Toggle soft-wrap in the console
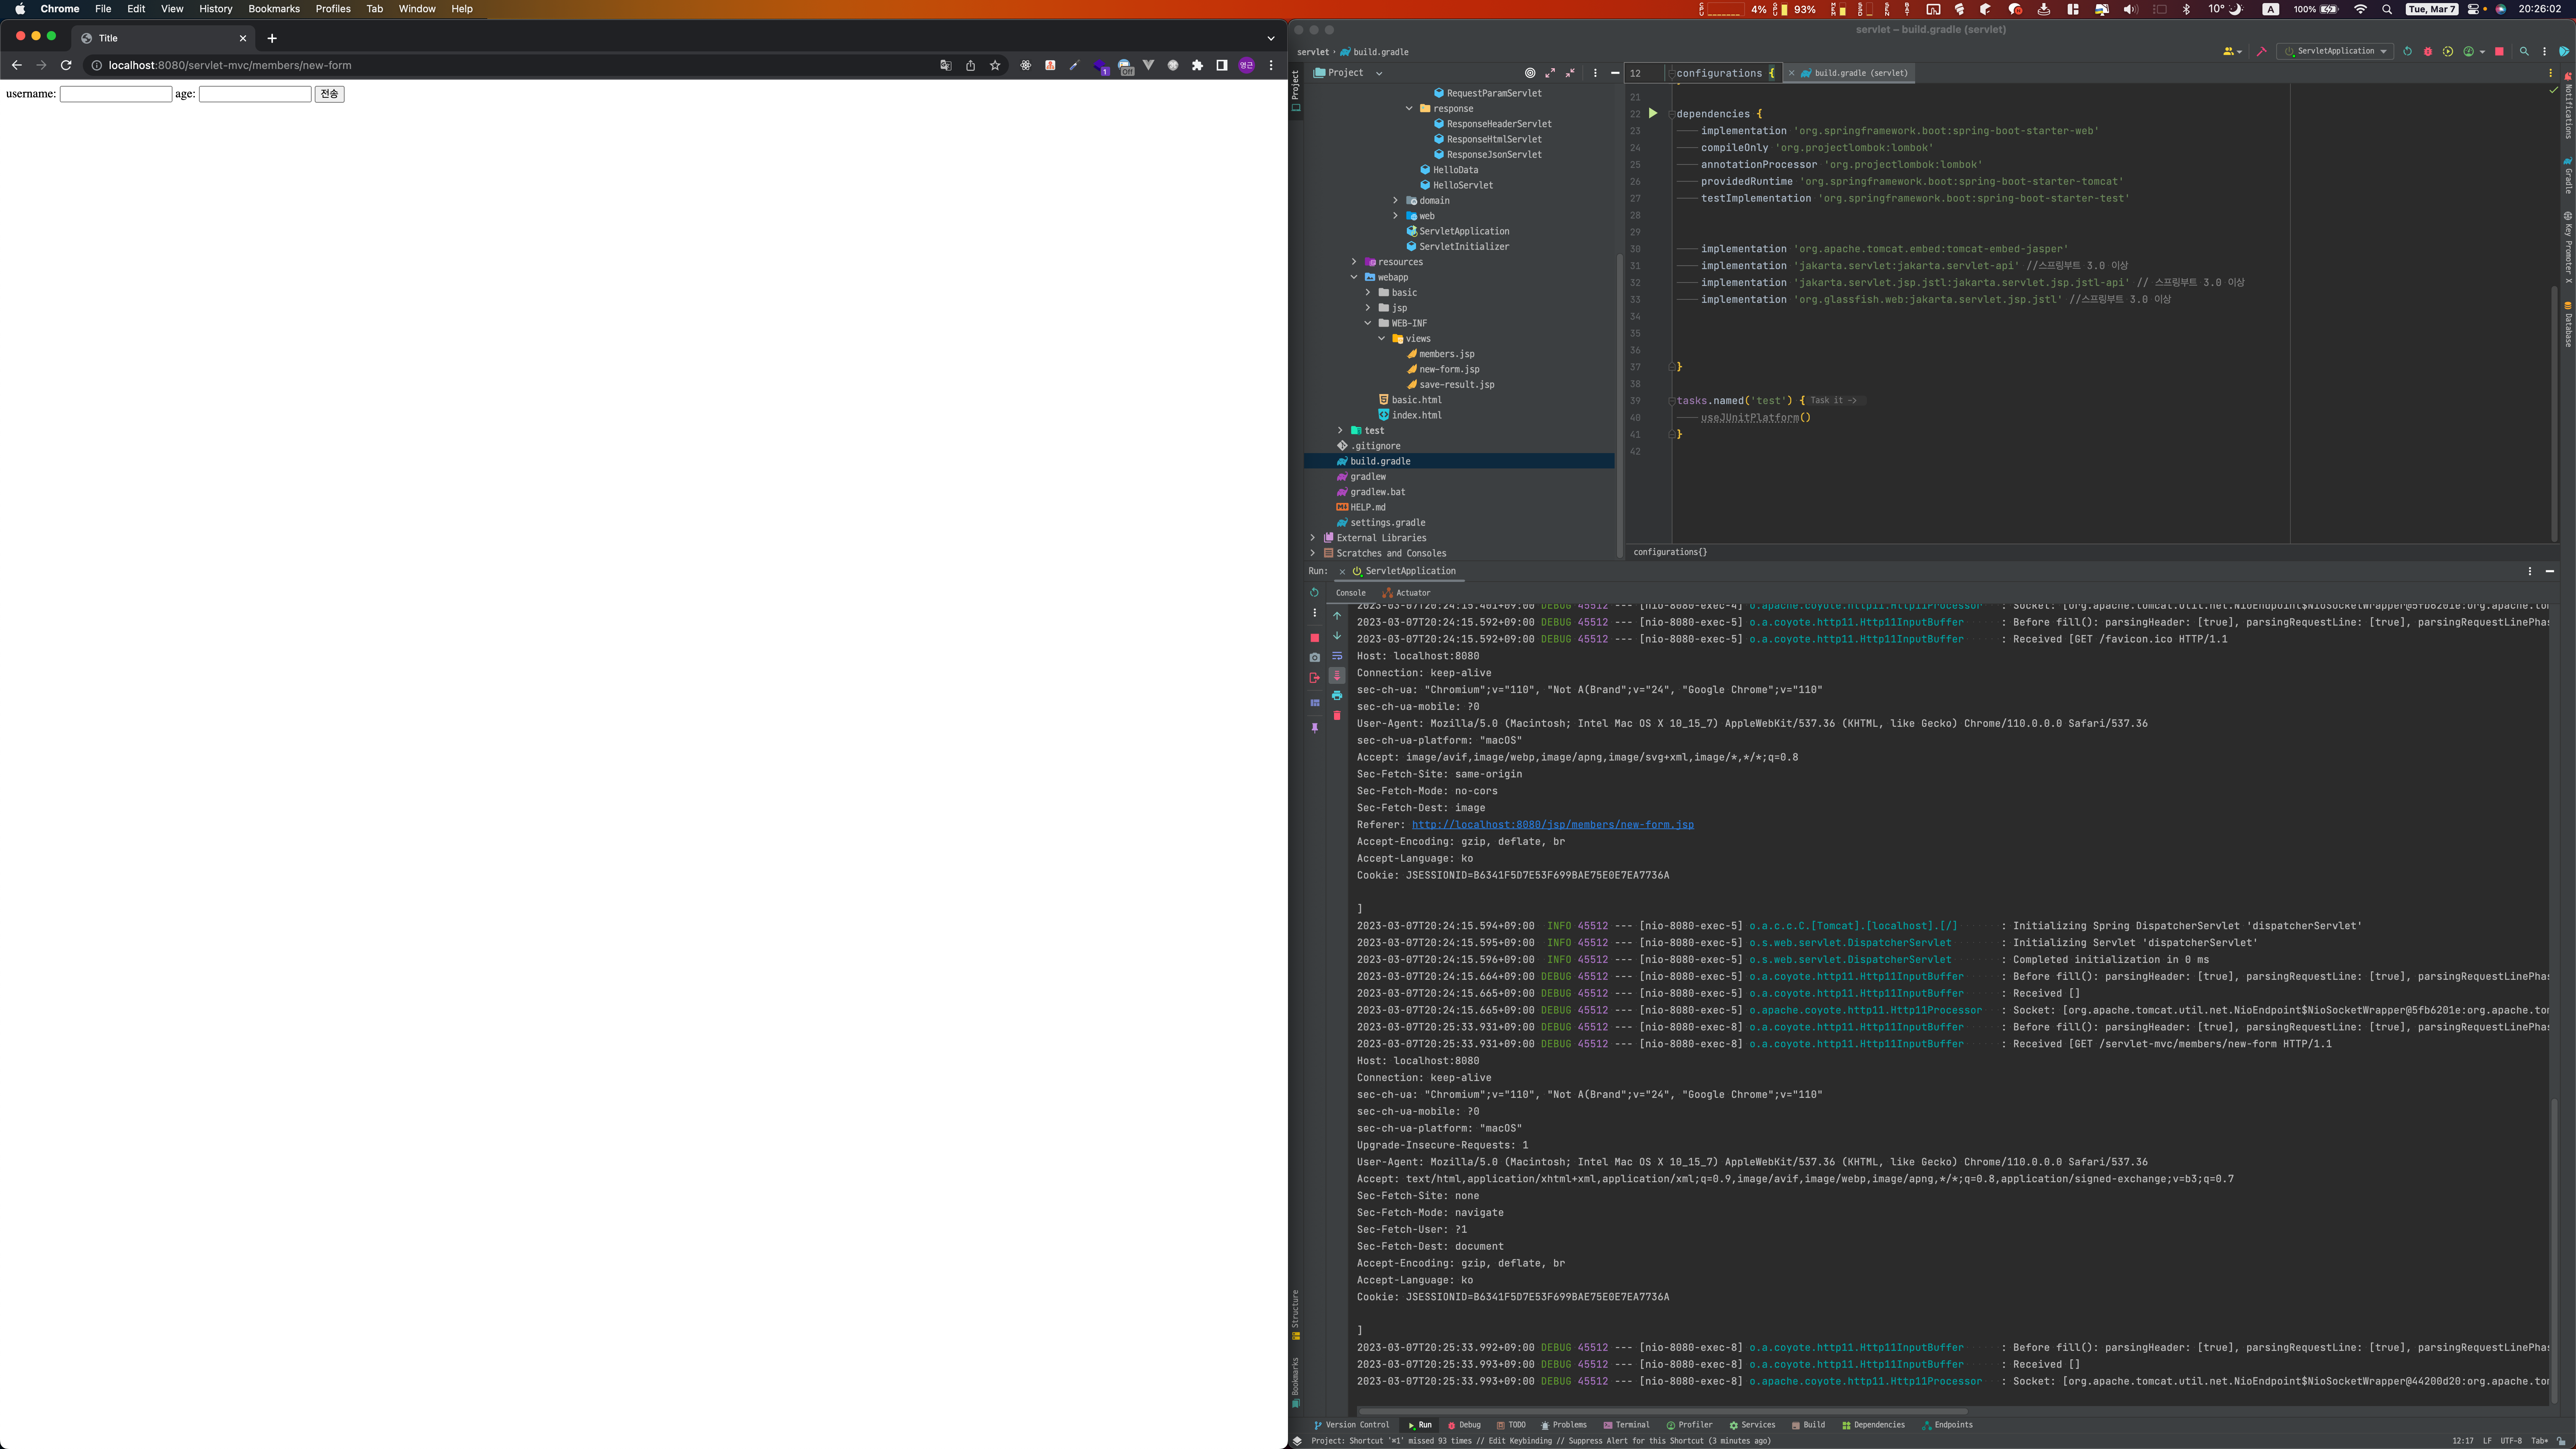Image resolution: width=2576 pixels, height=1449 pixels. click(x=1337, y=656)
